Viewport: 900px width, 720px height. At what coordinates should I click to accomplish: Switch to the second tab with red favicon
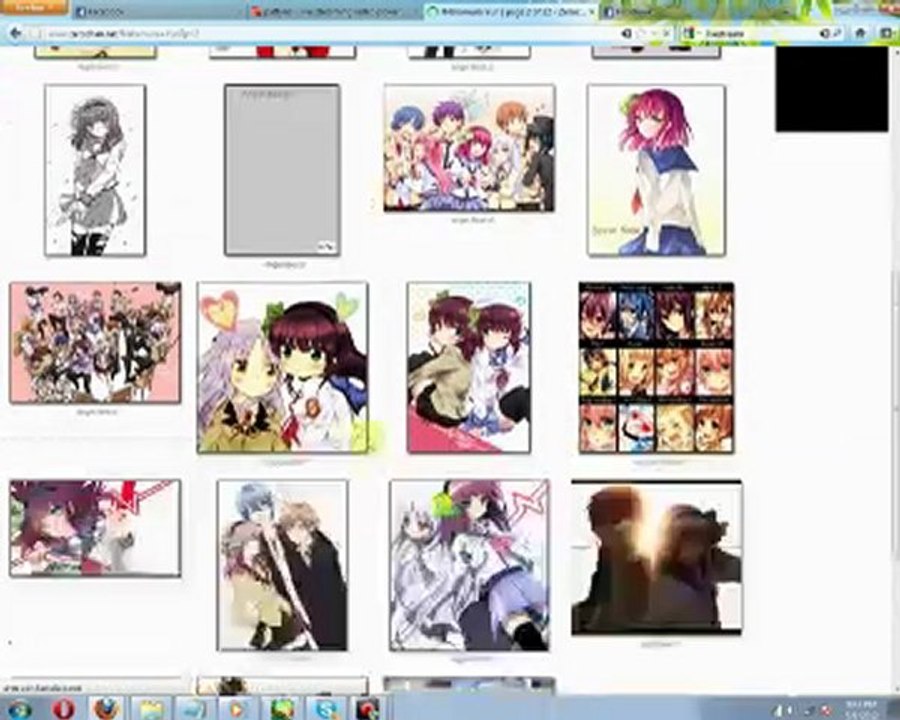click(335, 11)
